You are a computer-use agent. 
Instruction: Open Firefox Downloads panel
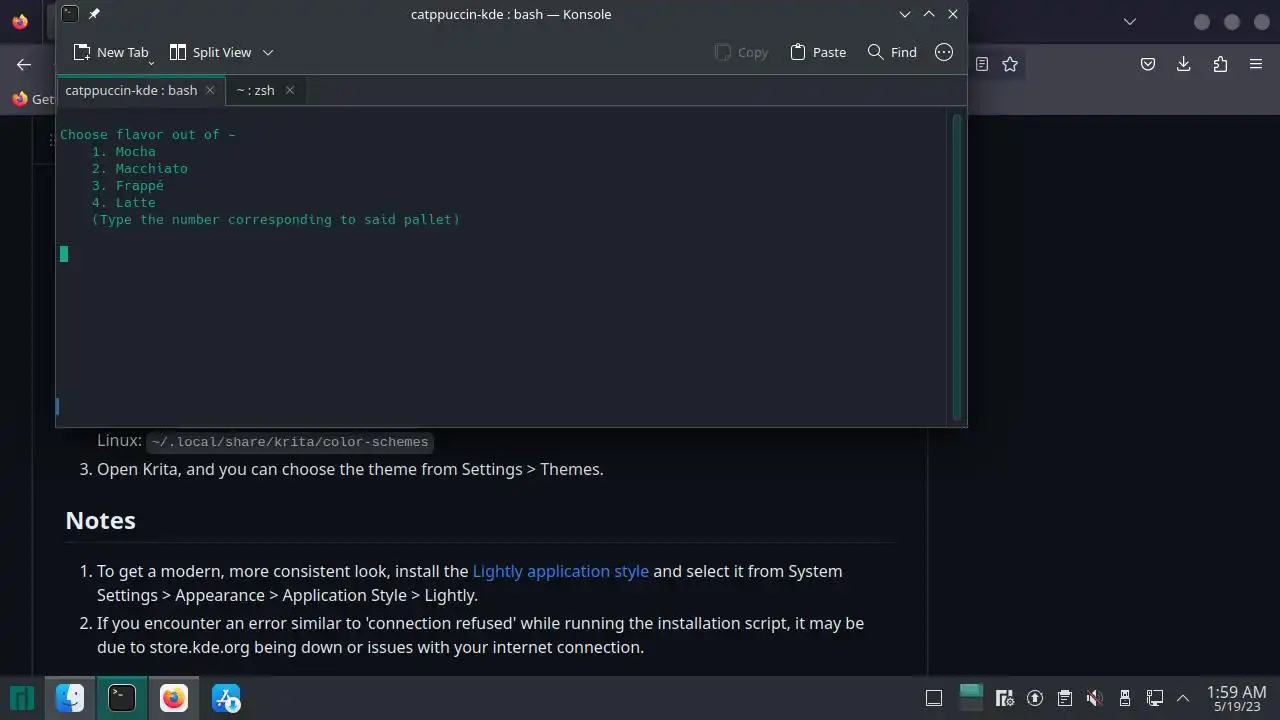[1184, 64]
